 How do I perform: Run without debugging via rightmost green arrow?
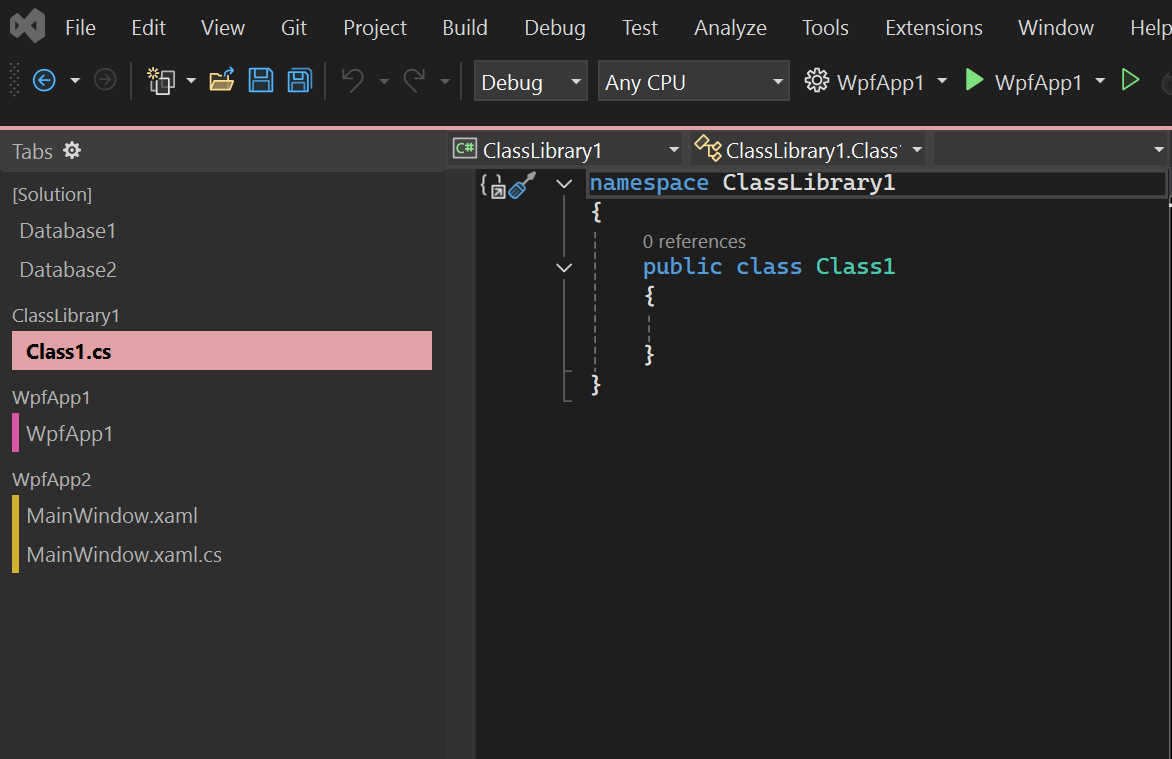[1131, 80]
